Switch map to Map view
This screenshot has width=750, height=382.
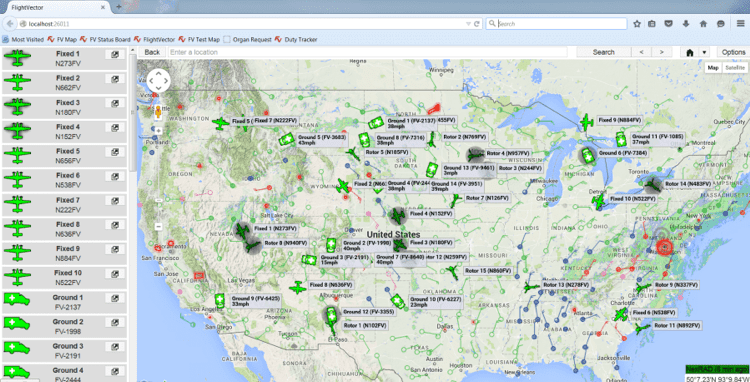tap(713, 68)
